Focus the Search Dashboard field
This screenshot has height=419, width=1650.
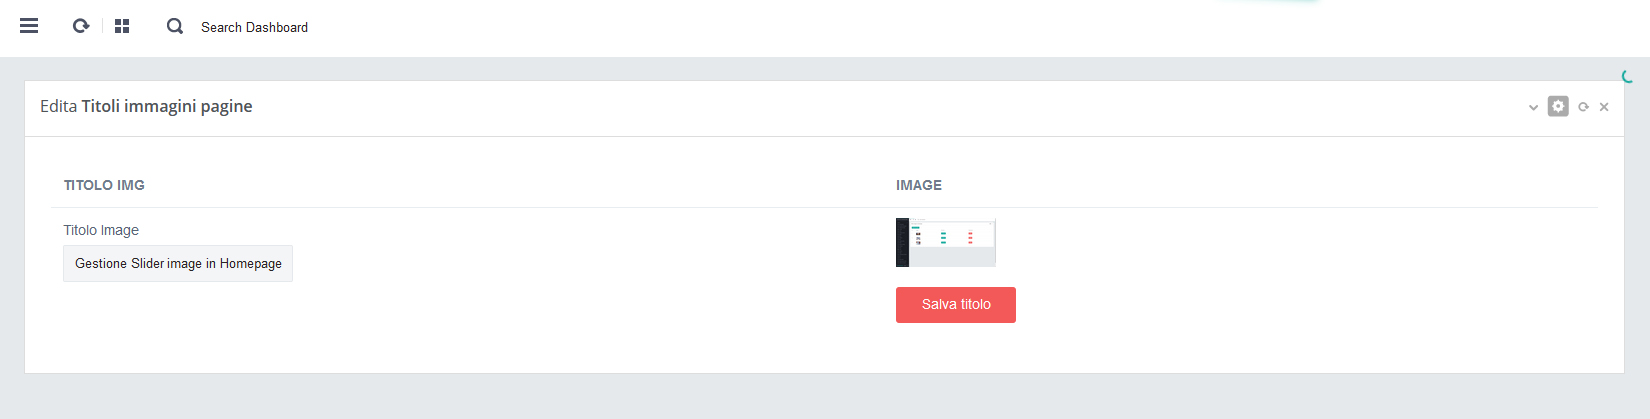[255, 27]
